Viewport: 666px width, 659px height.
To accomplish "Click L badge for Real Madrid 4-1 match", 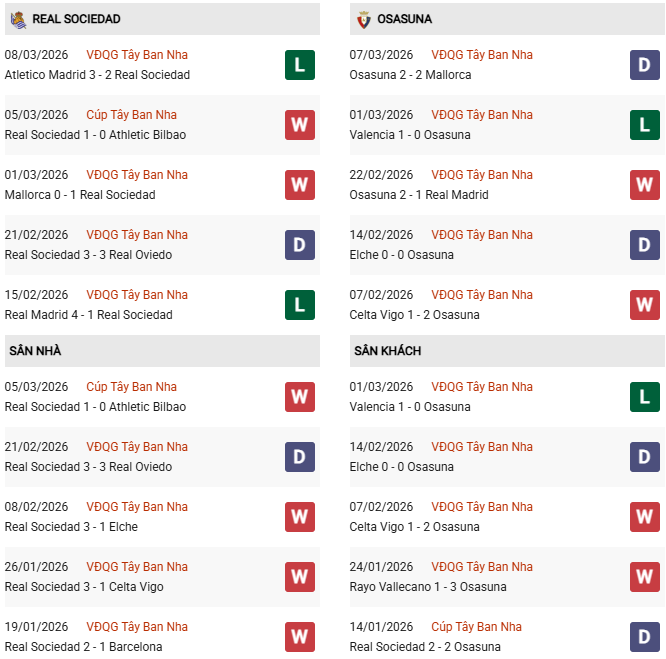I will 299,305.
